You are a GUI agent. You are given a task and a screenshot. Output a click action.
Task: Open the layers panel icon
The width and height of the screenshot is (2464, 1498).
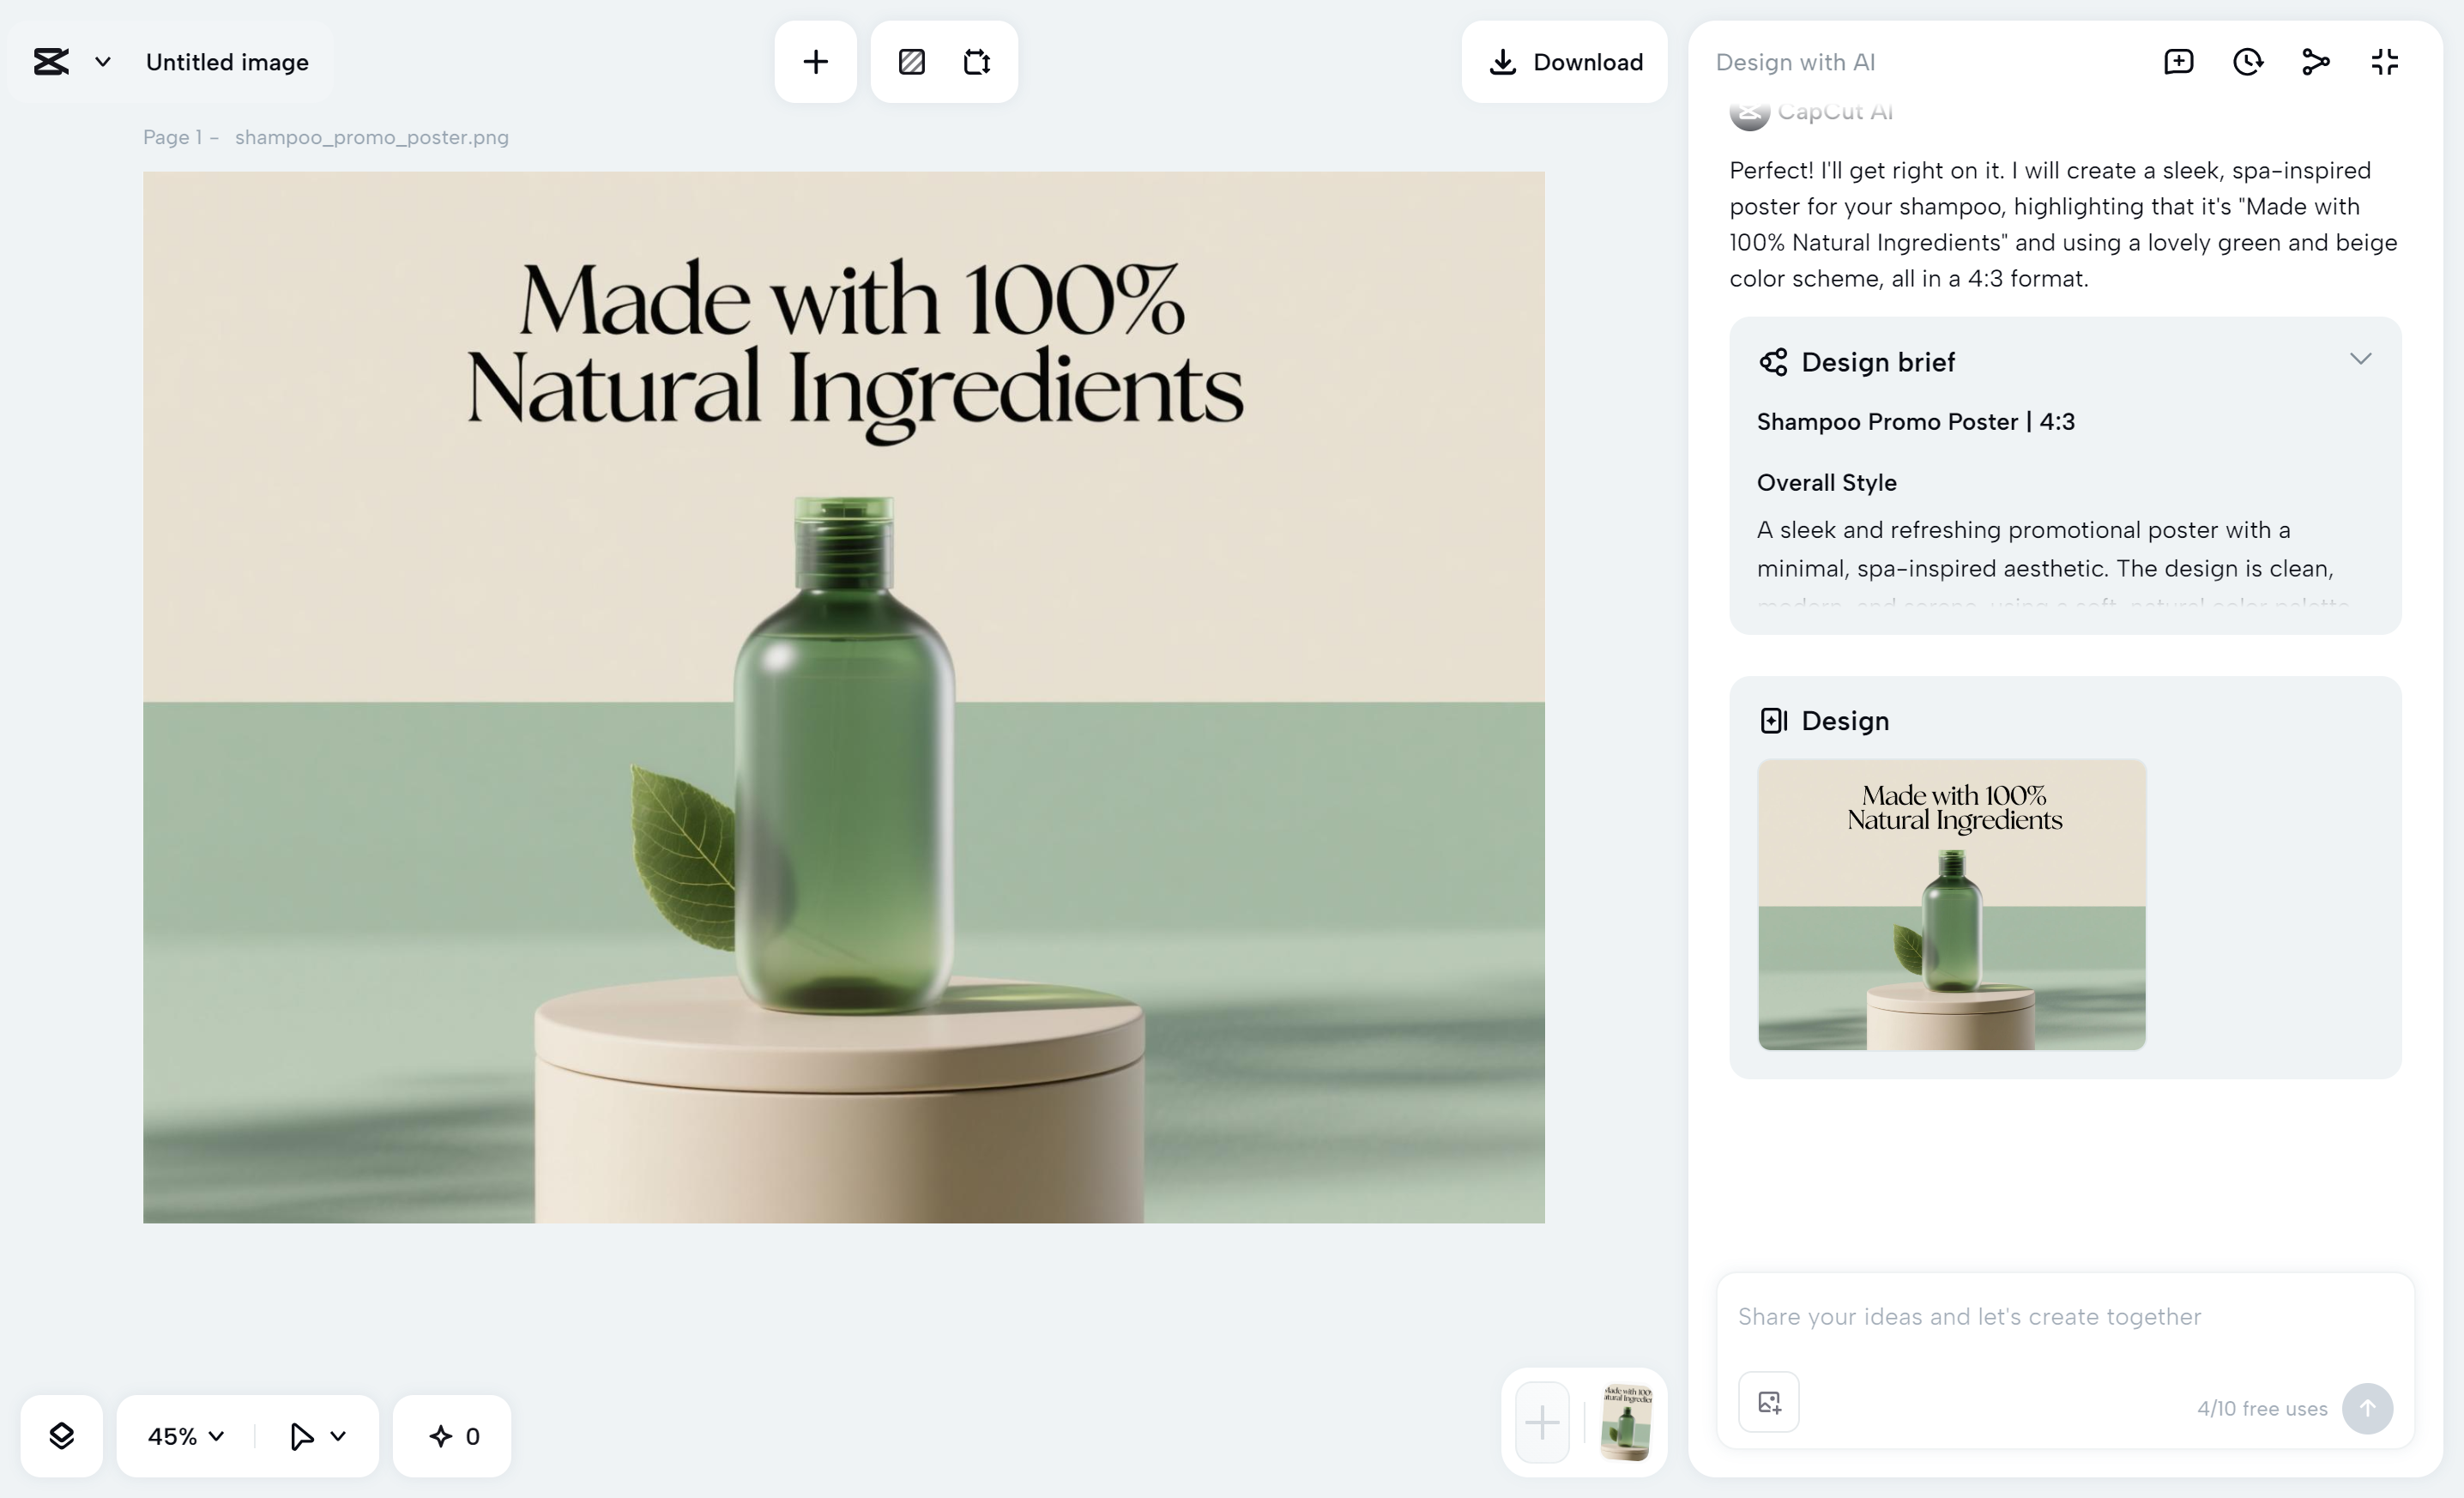point(61,1436)
